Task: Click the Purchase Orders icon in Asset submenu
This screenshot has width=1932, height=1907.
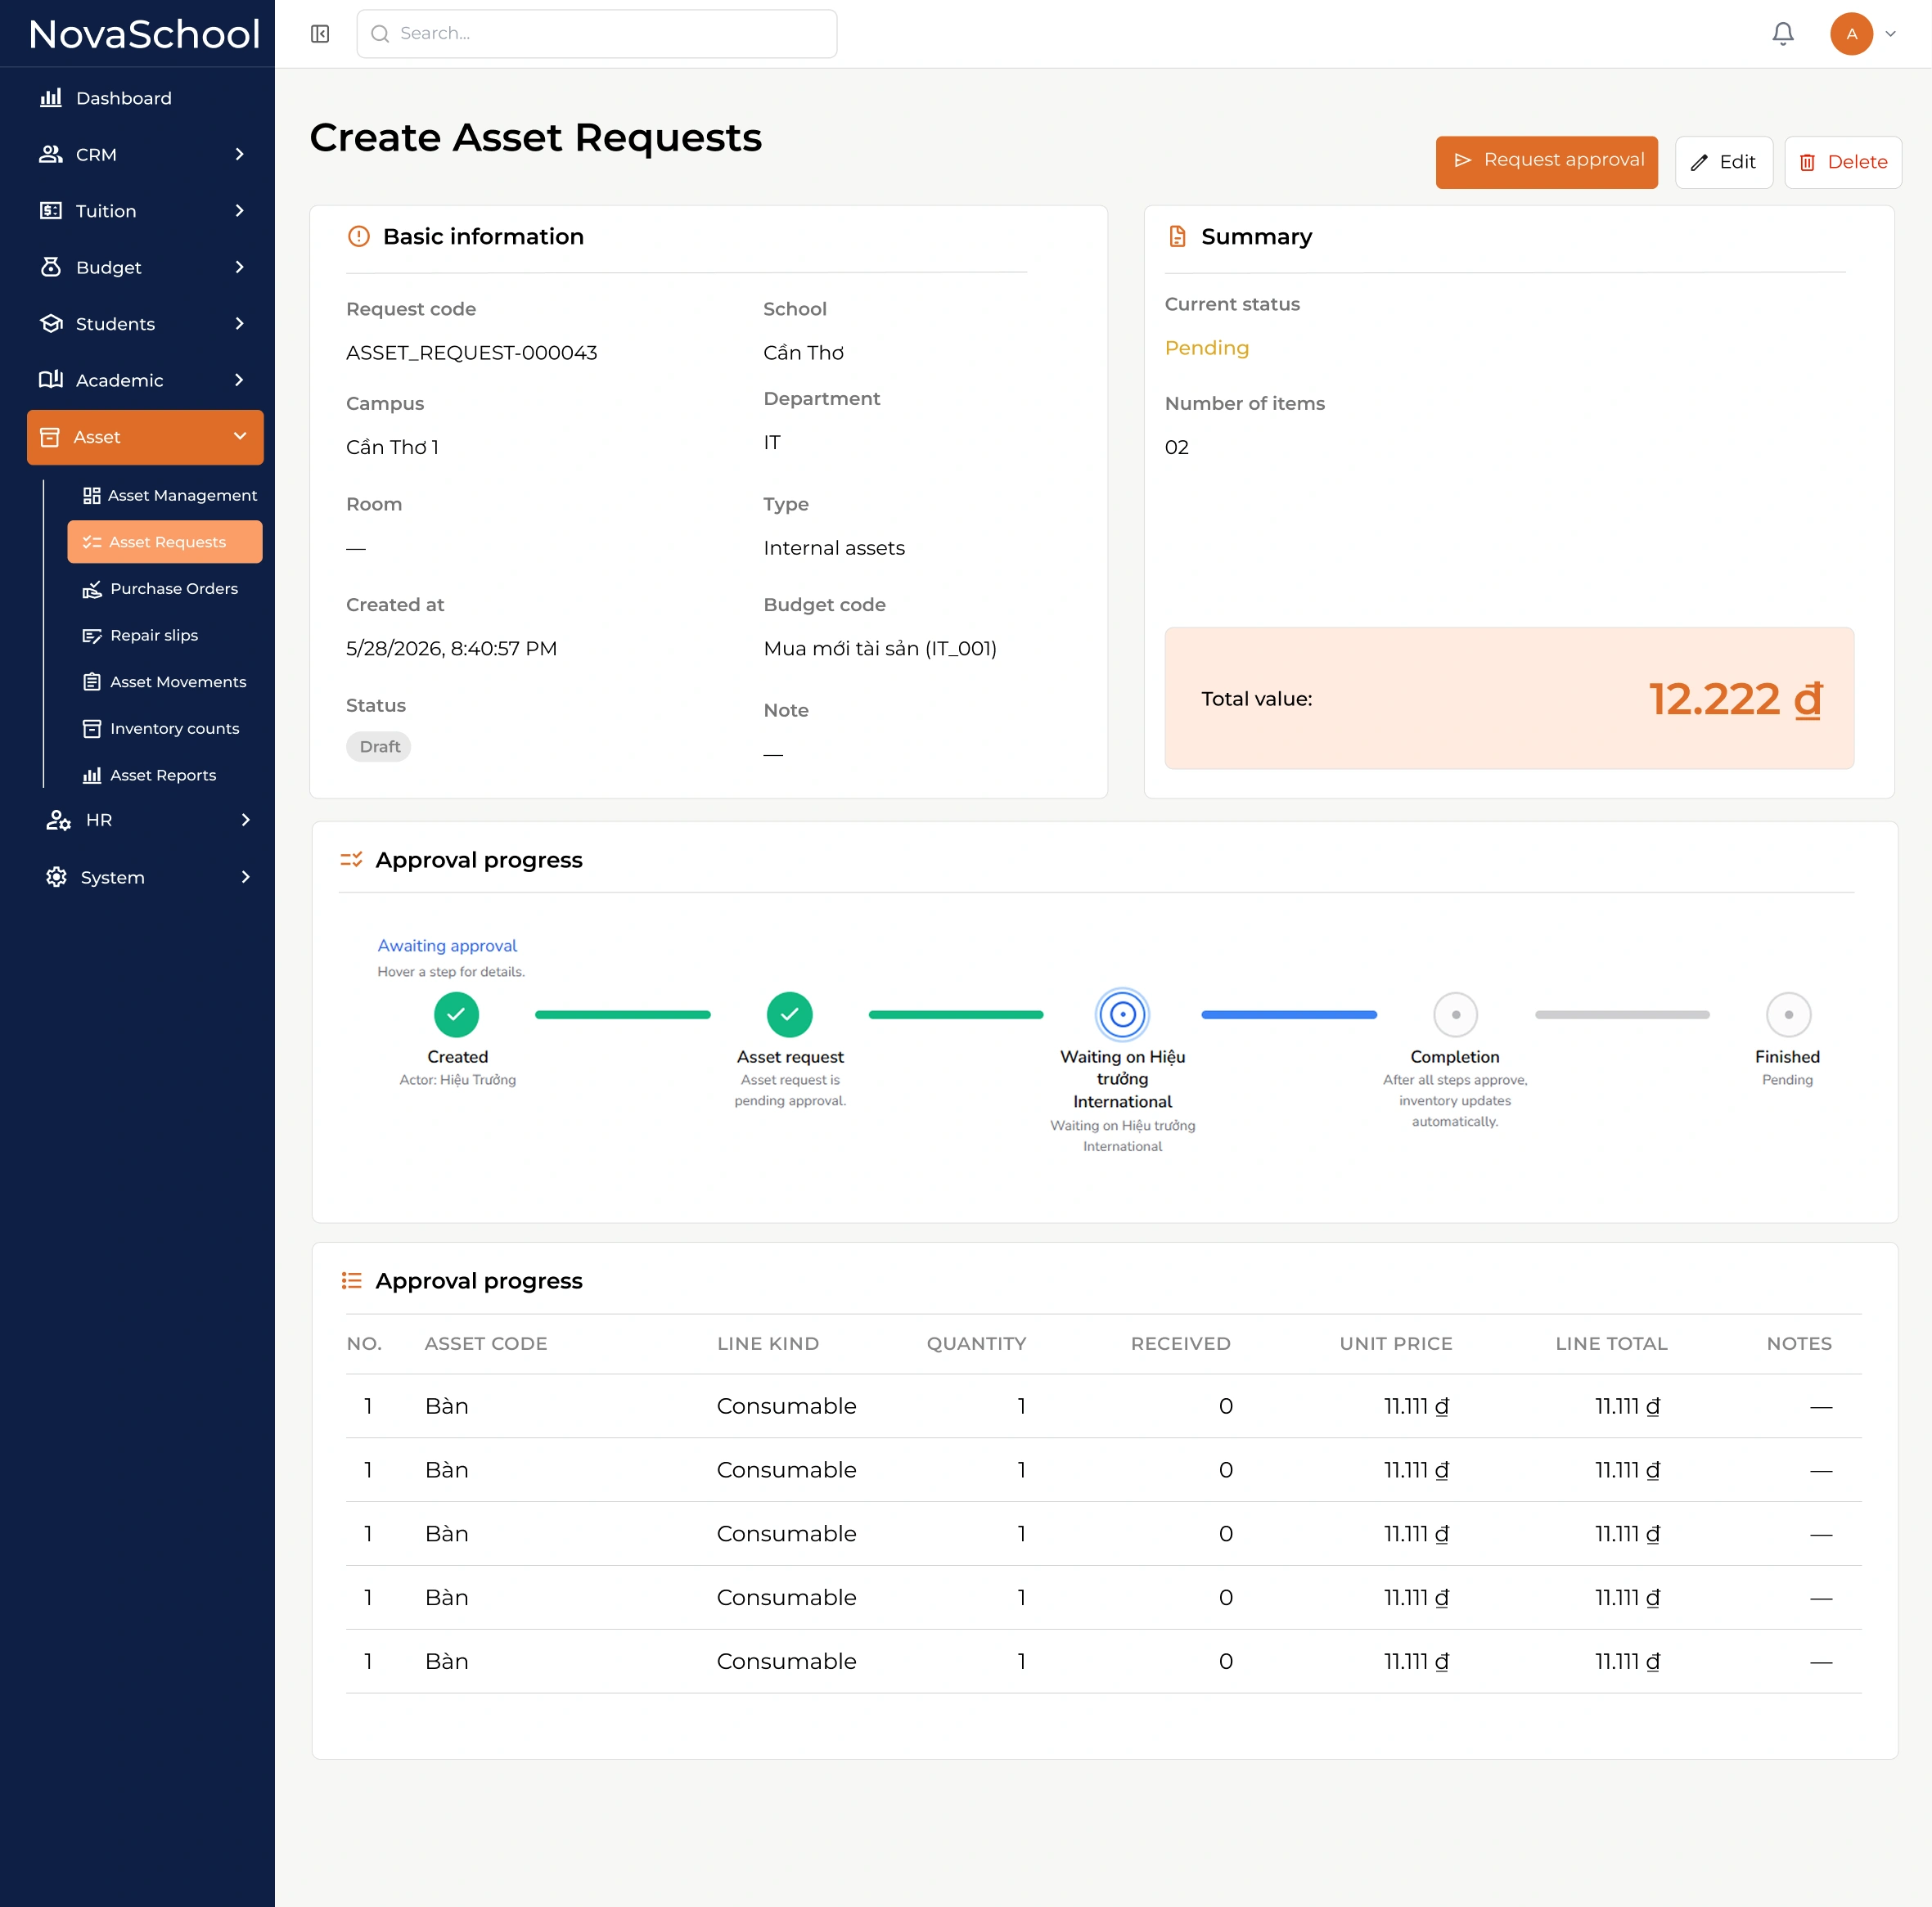Action: 92,589
